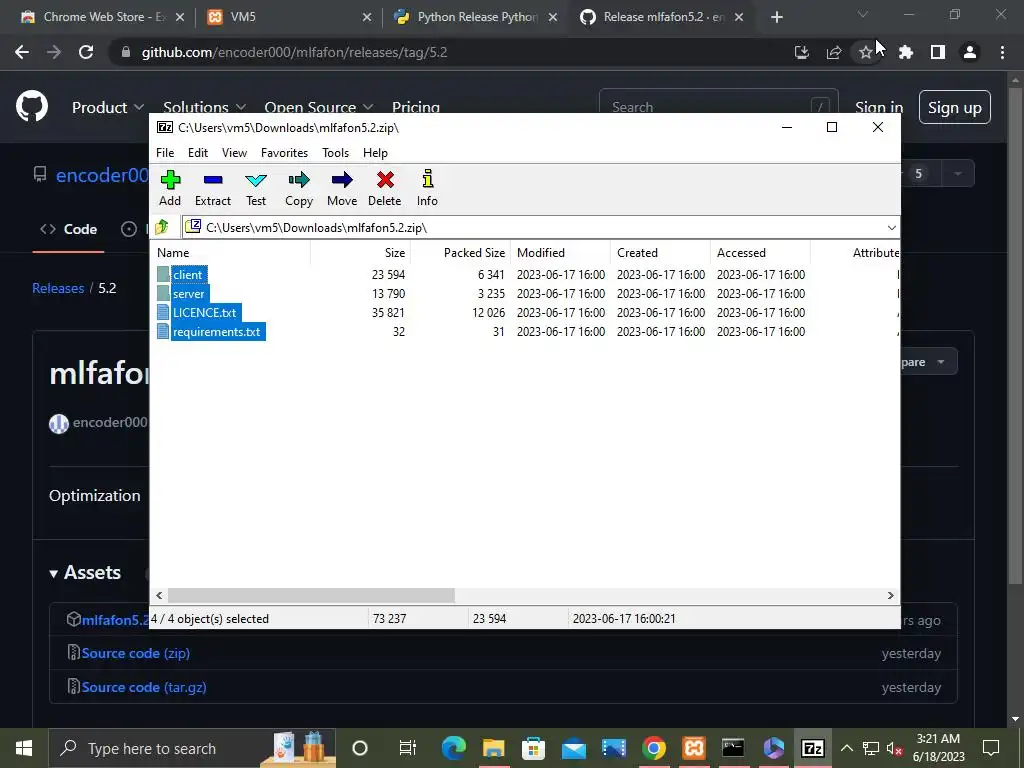Image resolution: width=1024 pixels, height=768 pixels.
Task: Click the share page icon in Chrome
Action: [834, 52]
